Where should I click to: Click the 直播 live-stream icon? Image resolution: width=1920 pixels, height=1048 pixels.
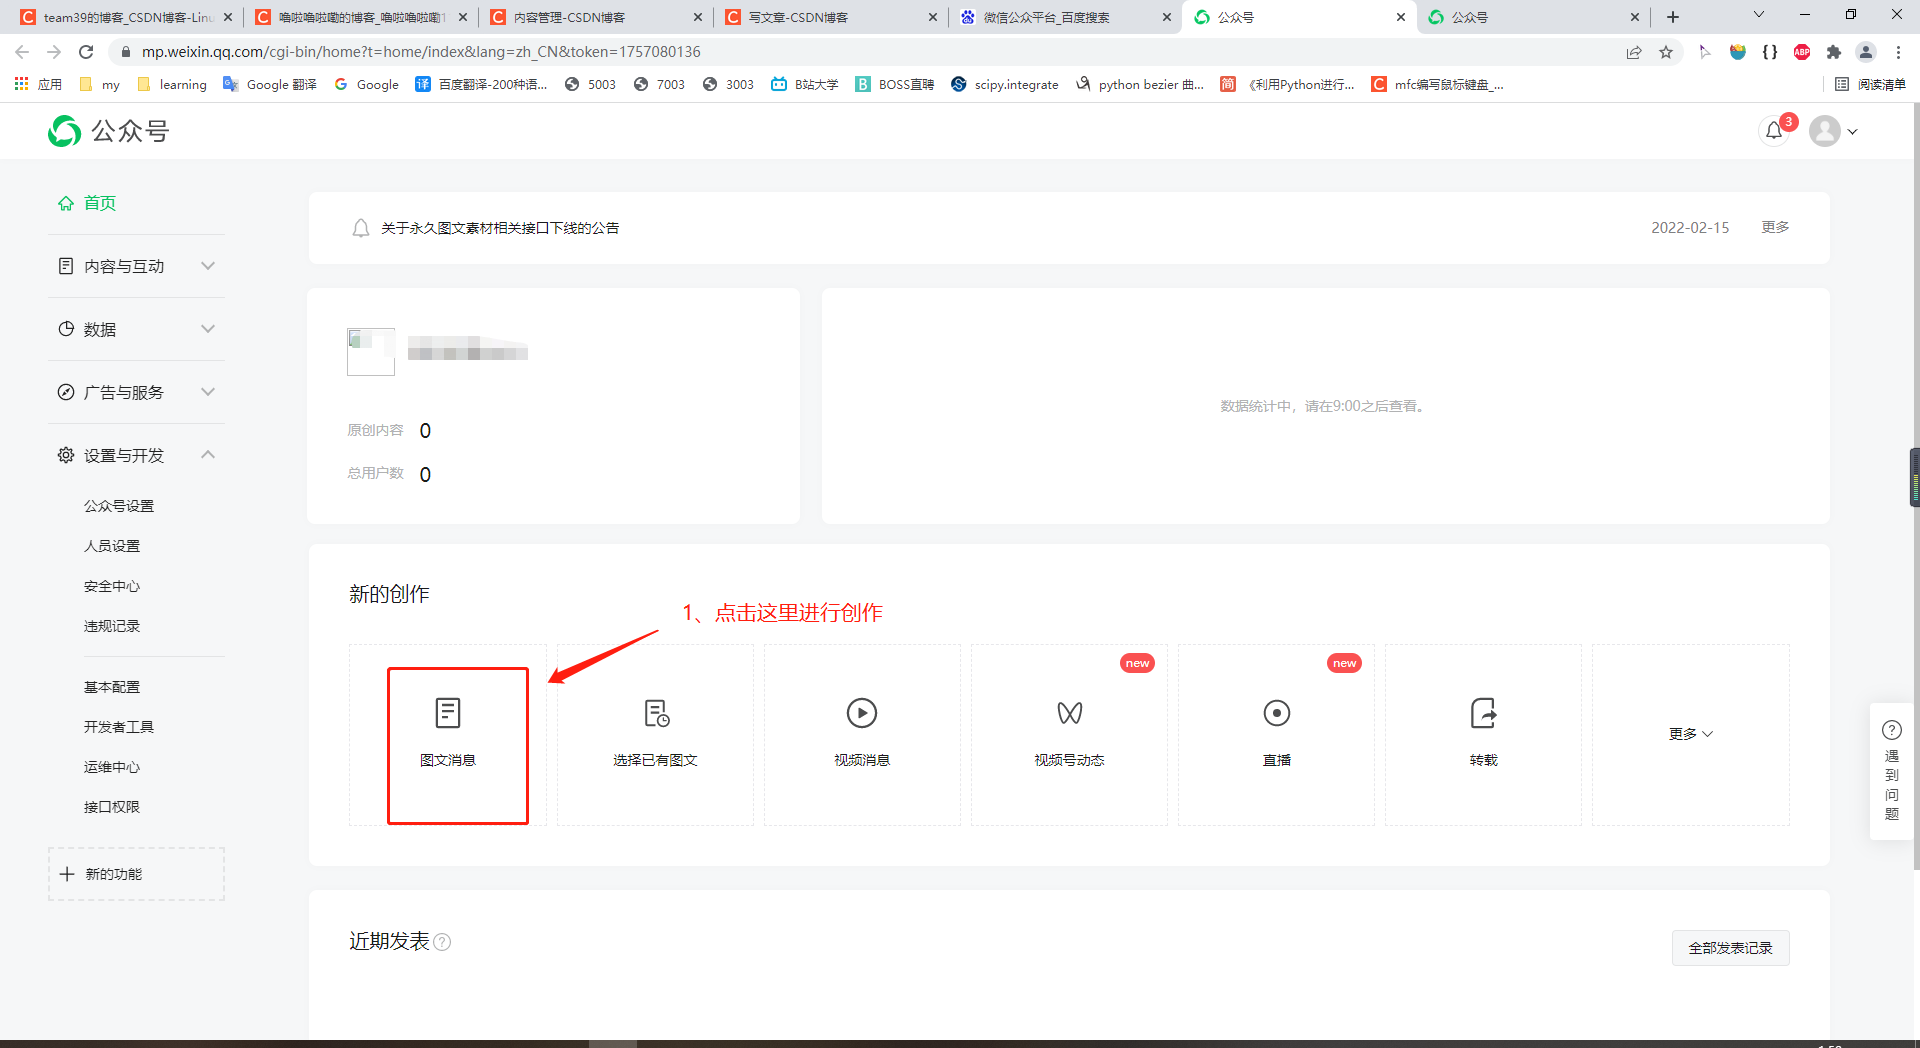[1275, 713]
